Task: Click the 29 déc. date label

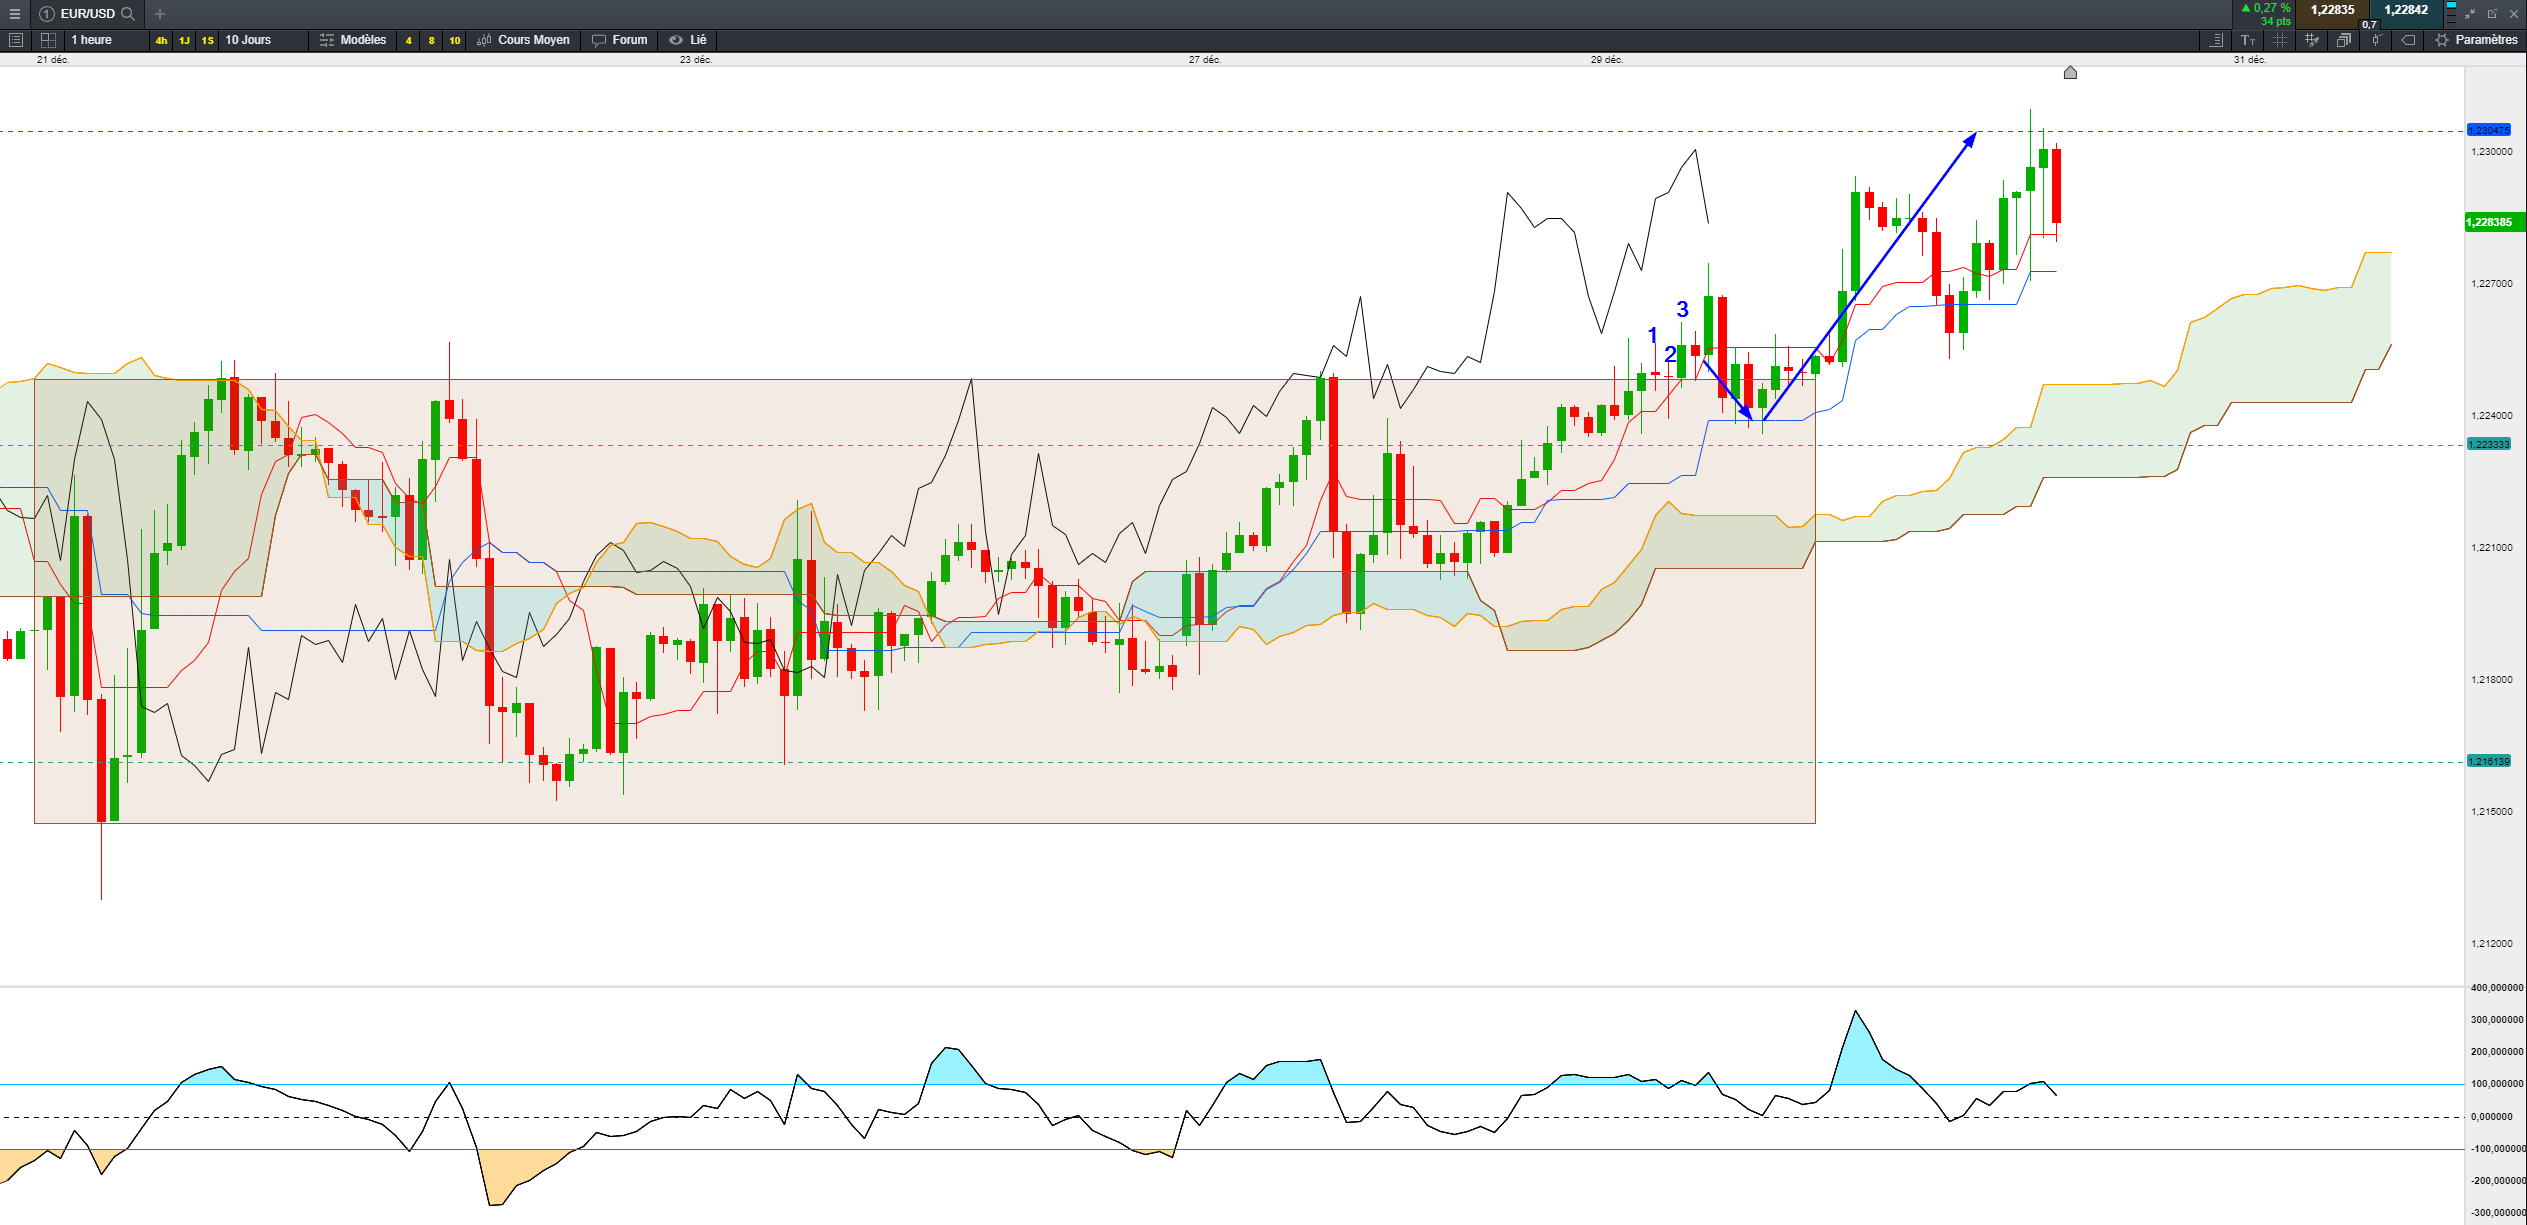Action: tap(1607, 60)
